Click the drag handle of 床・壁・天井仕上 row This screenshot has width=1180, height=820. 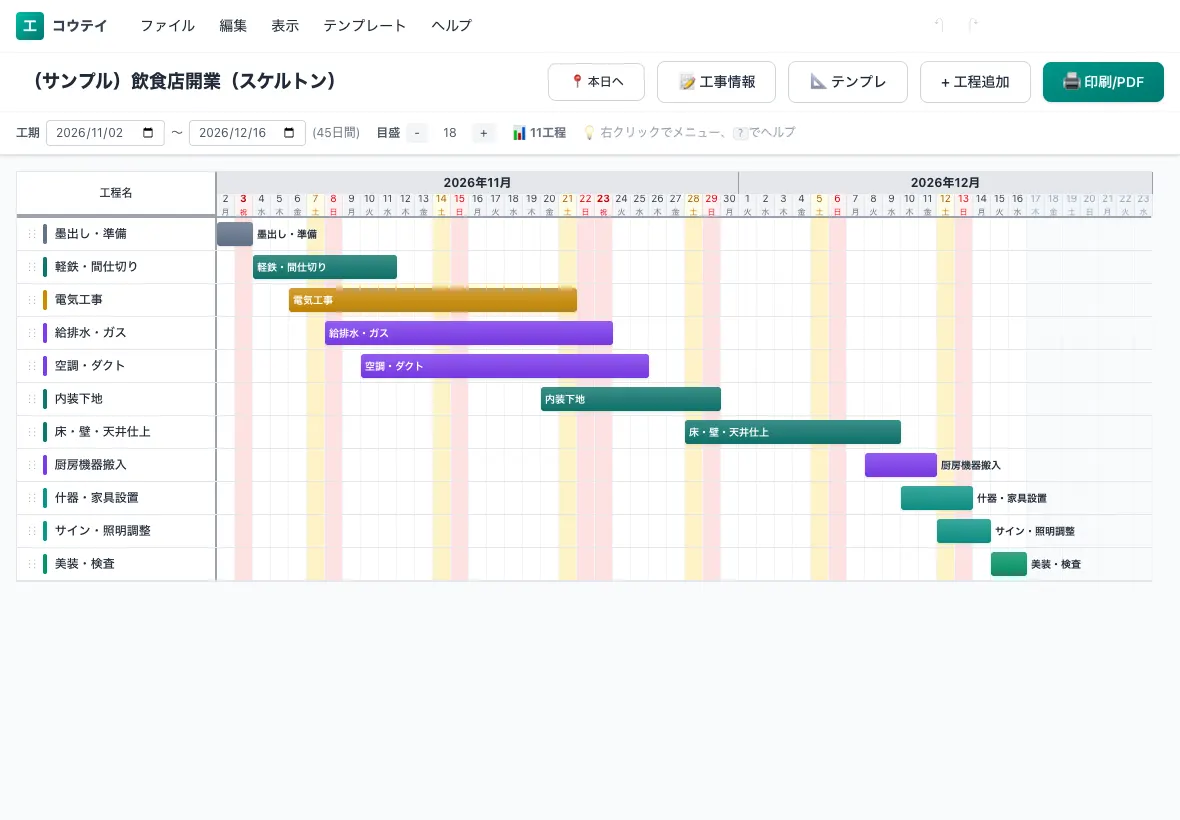(32, 432)
